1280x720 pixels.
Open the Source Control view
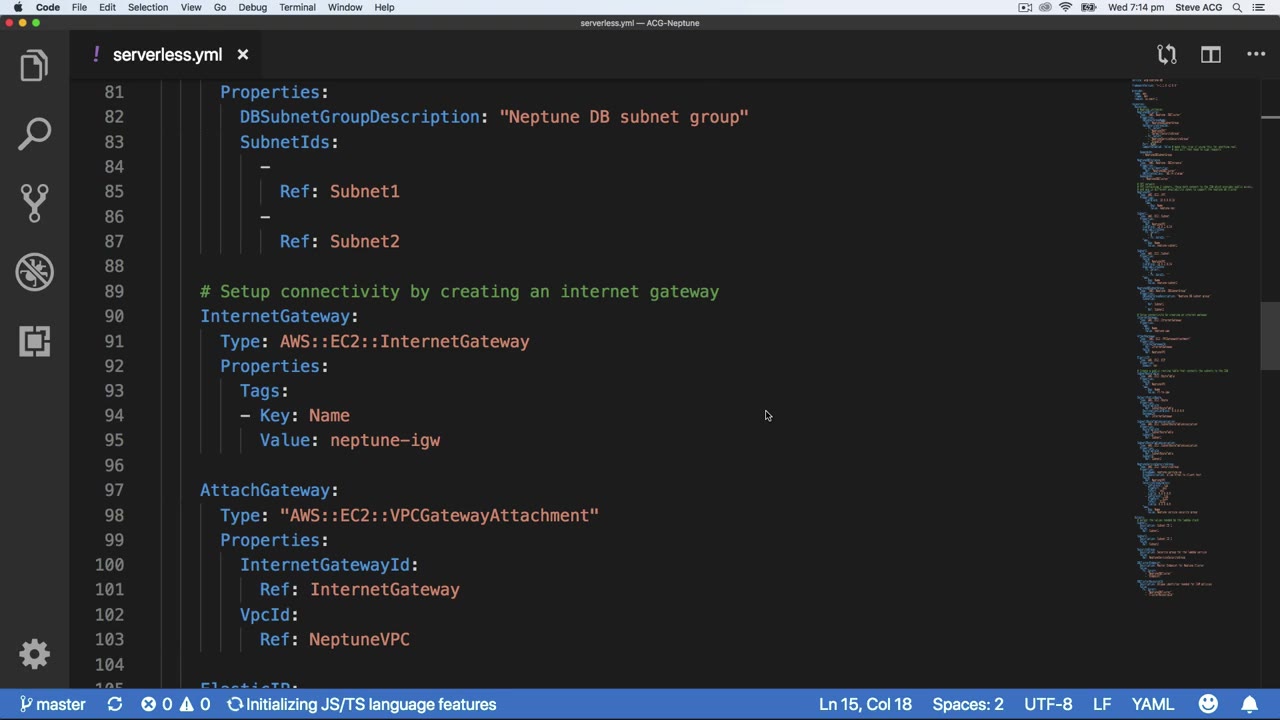(x=34, y=203)
